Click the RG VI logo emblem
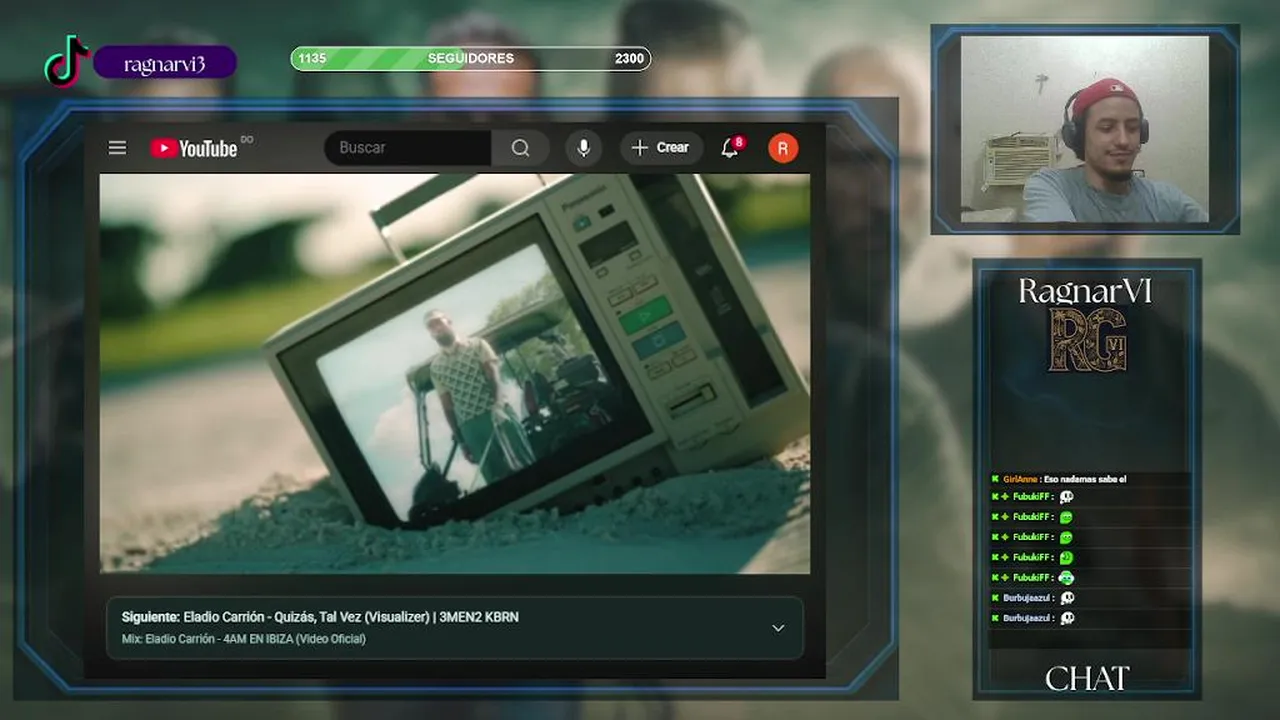This screenshot has width=1280, height=720. tap(1087, 340)
